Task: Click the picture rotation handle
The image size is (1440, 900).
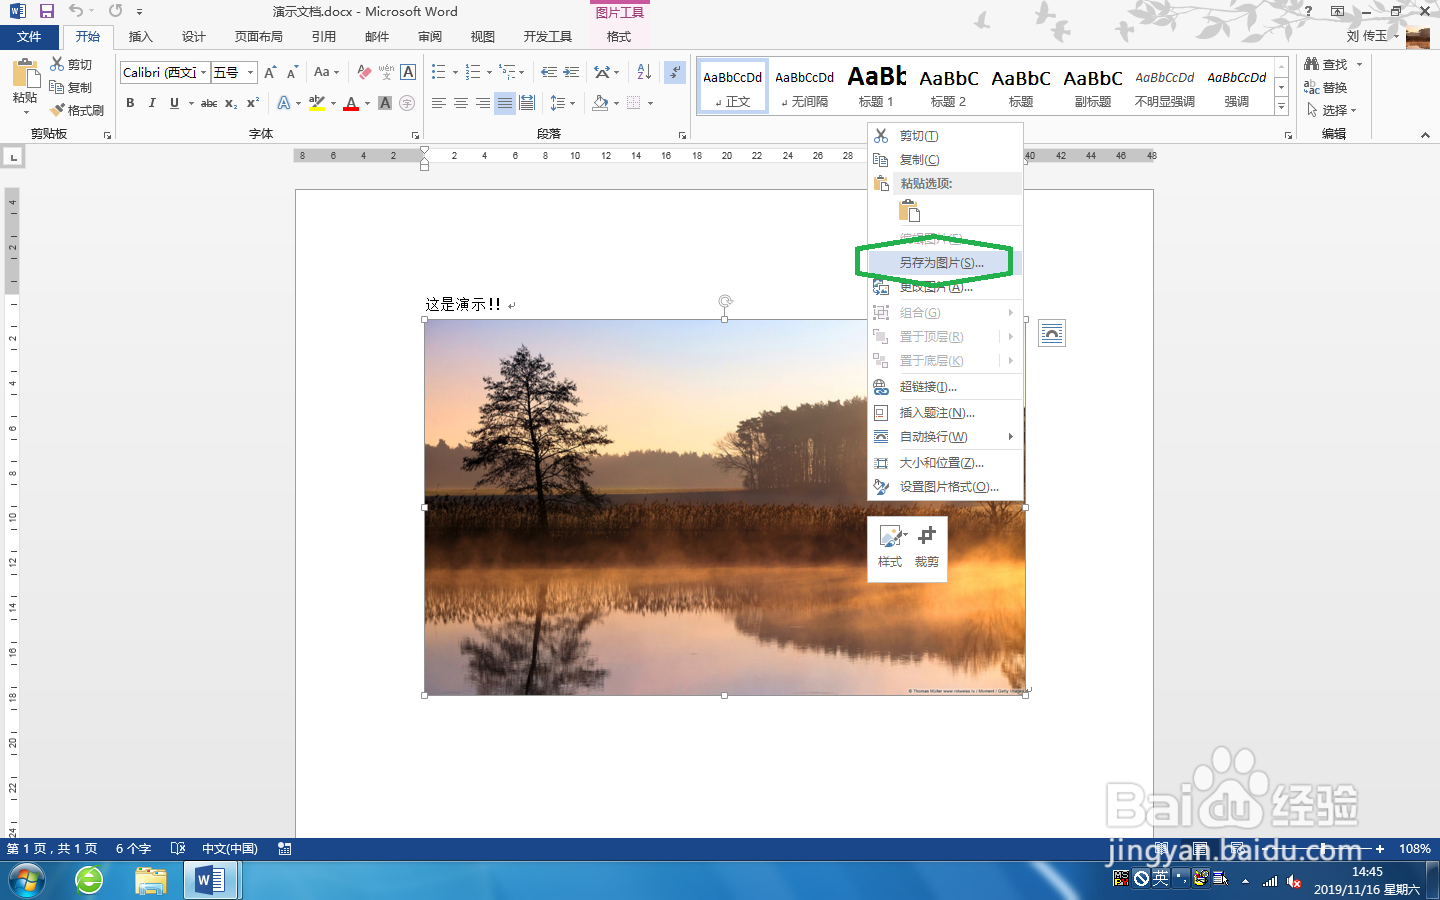Action: [725, 301]
